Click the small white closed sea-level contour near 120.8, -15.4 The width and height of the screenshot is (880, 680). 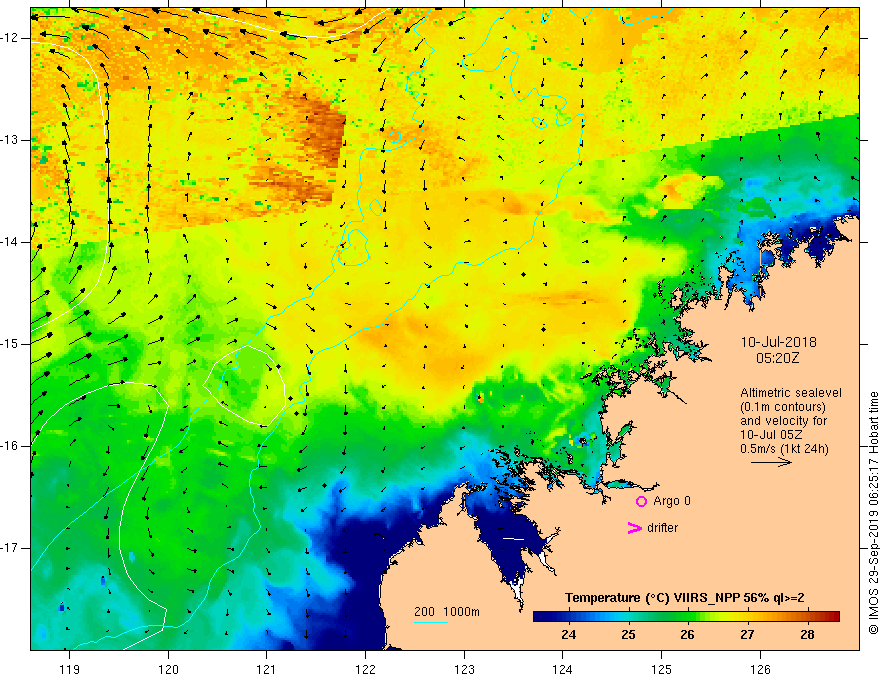point(245,385)
